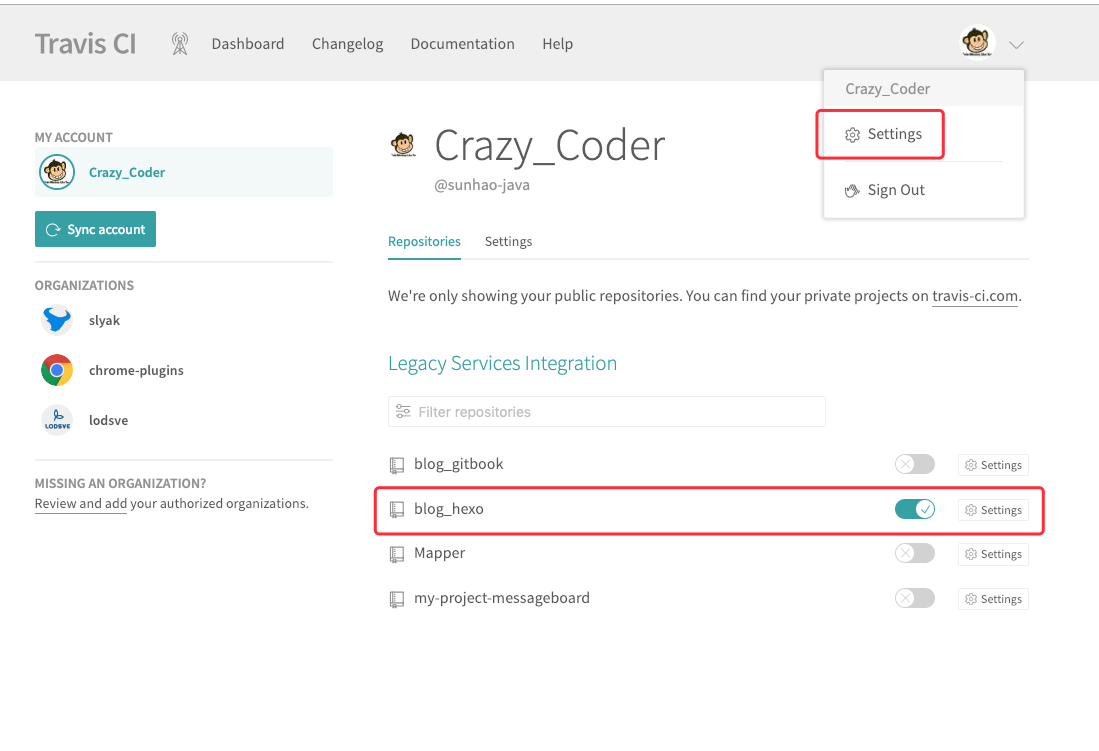
Task: Collapse the account dropdown chevron
Action: coord(1016,45)
